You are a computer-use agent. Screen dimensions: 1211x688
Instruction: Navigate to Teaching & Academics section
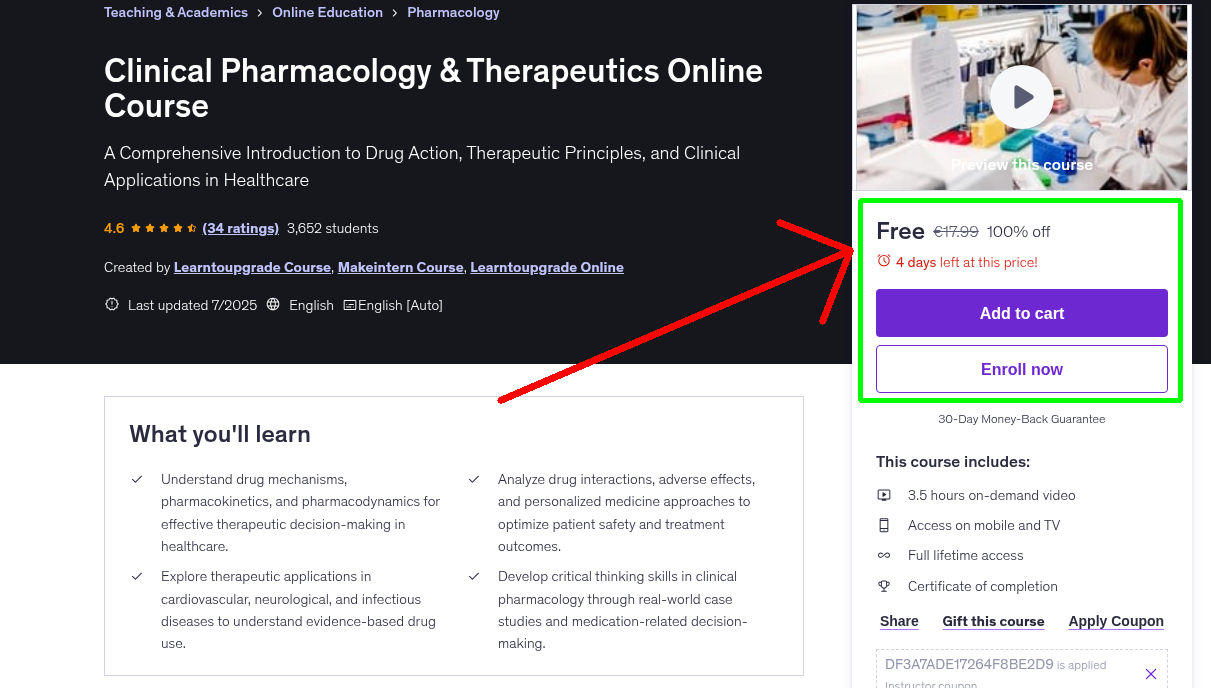coord(176,12)
